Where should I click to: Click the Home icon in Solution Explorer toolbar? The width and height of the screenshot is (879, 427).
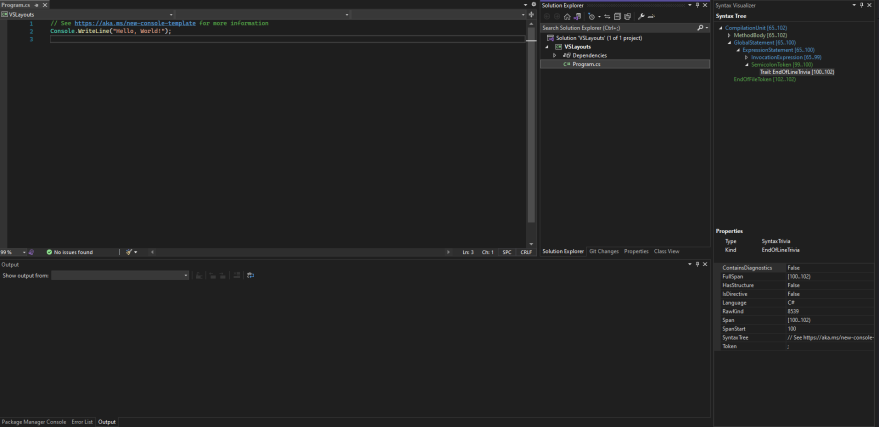coord(567,17)
